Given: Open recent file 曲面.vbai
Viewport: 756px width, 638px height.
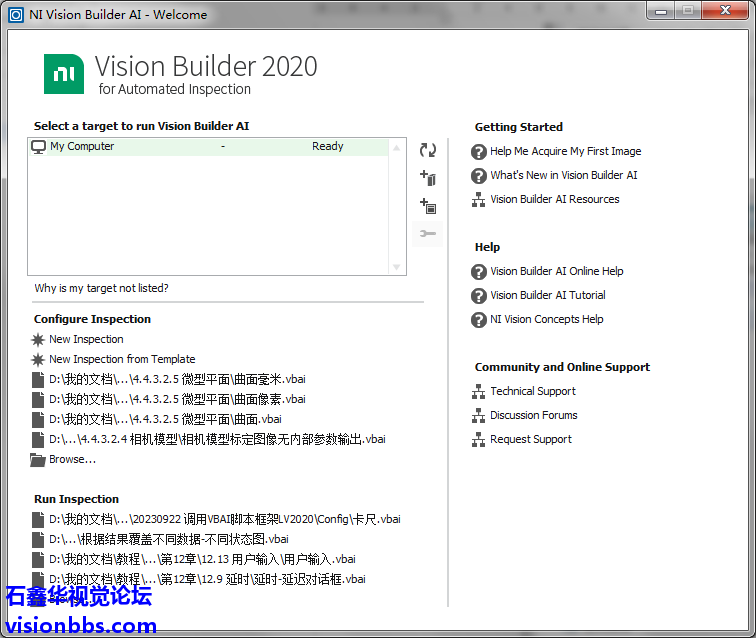Looking at the screenshot, I should click(165, 419).
